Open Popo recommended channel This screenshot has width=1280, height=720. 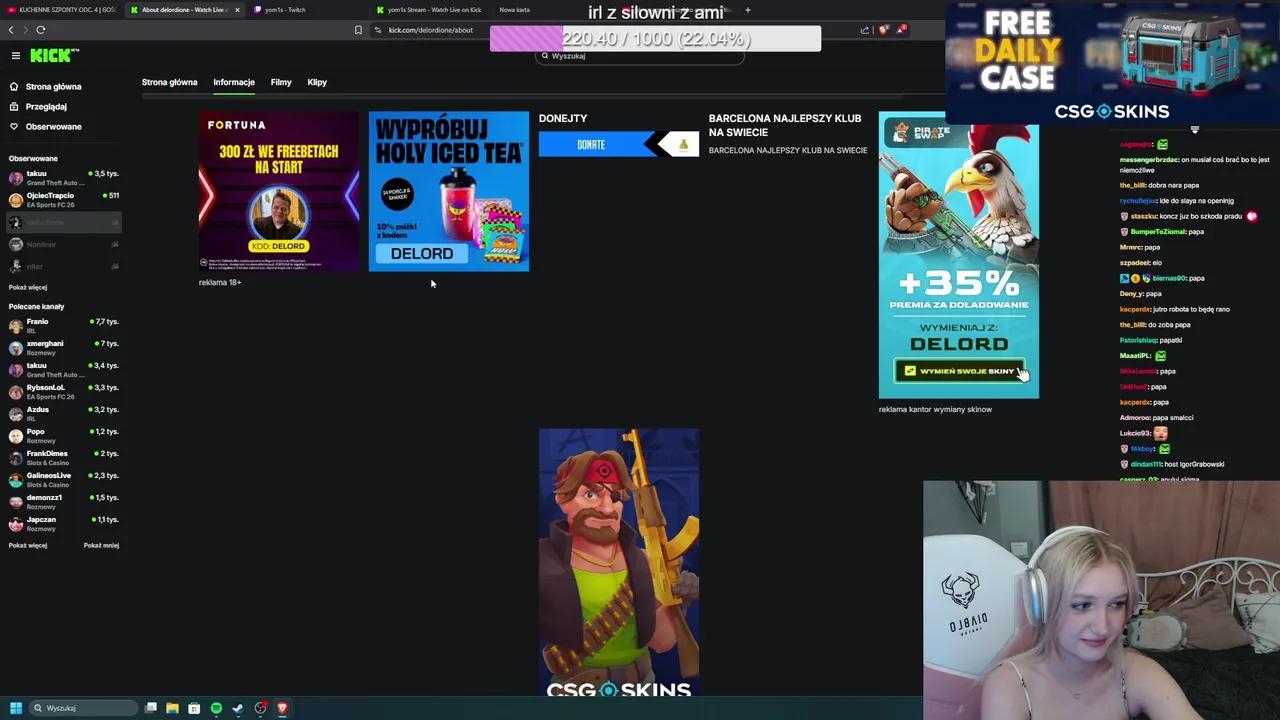point(64,436)
